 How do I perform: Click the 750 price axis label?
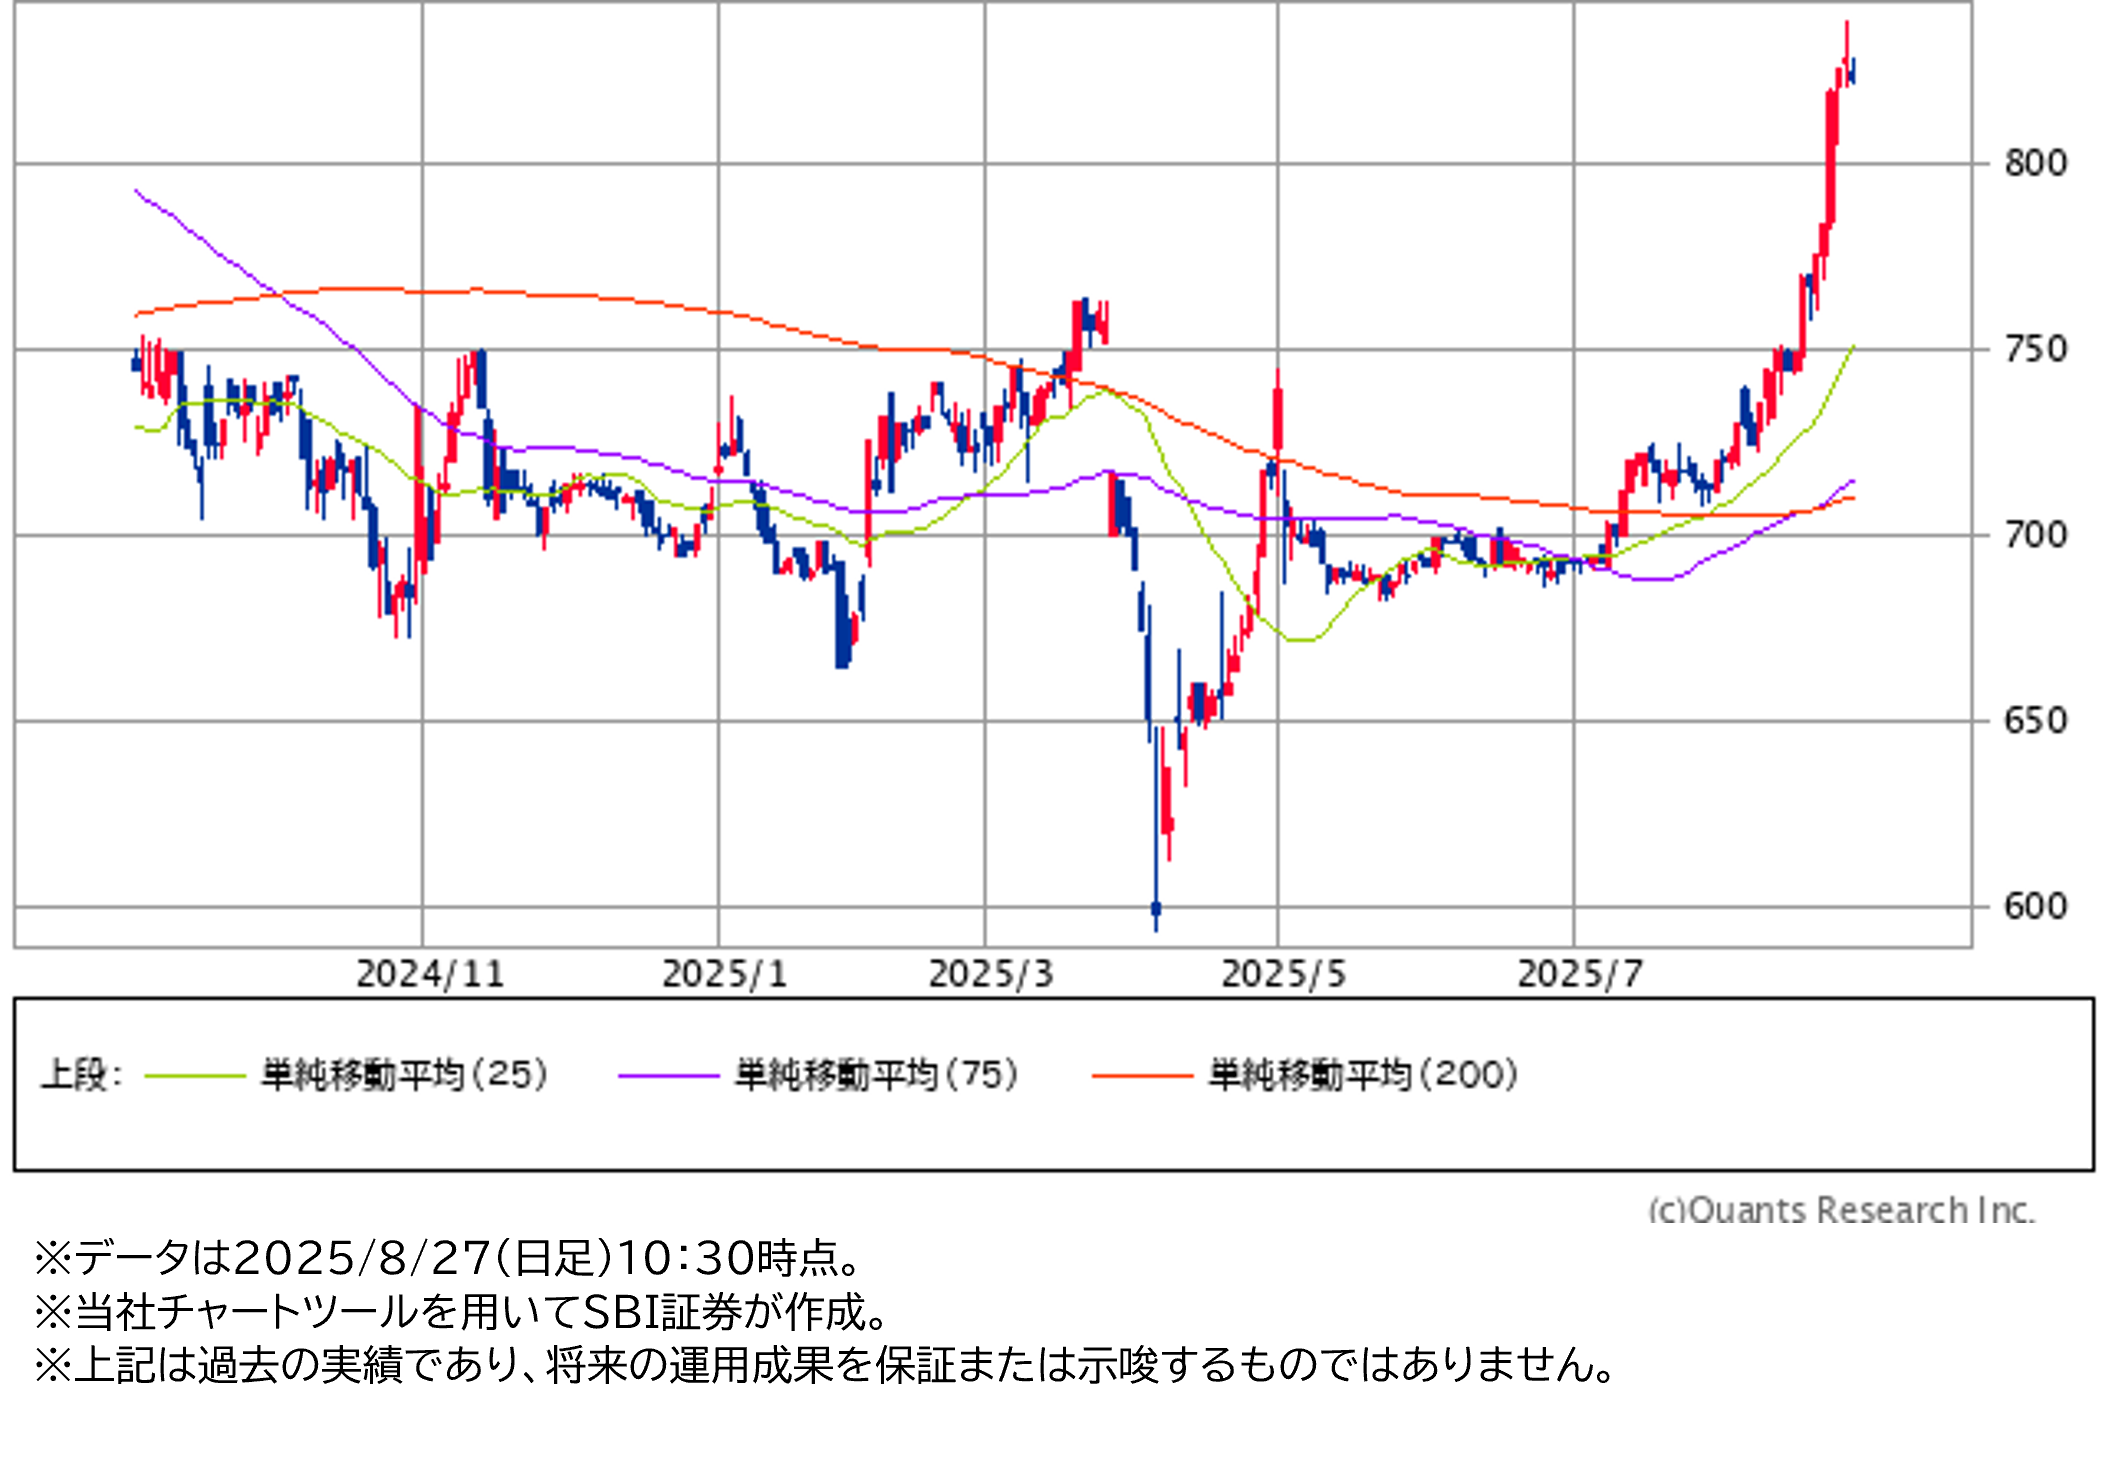2035,349
